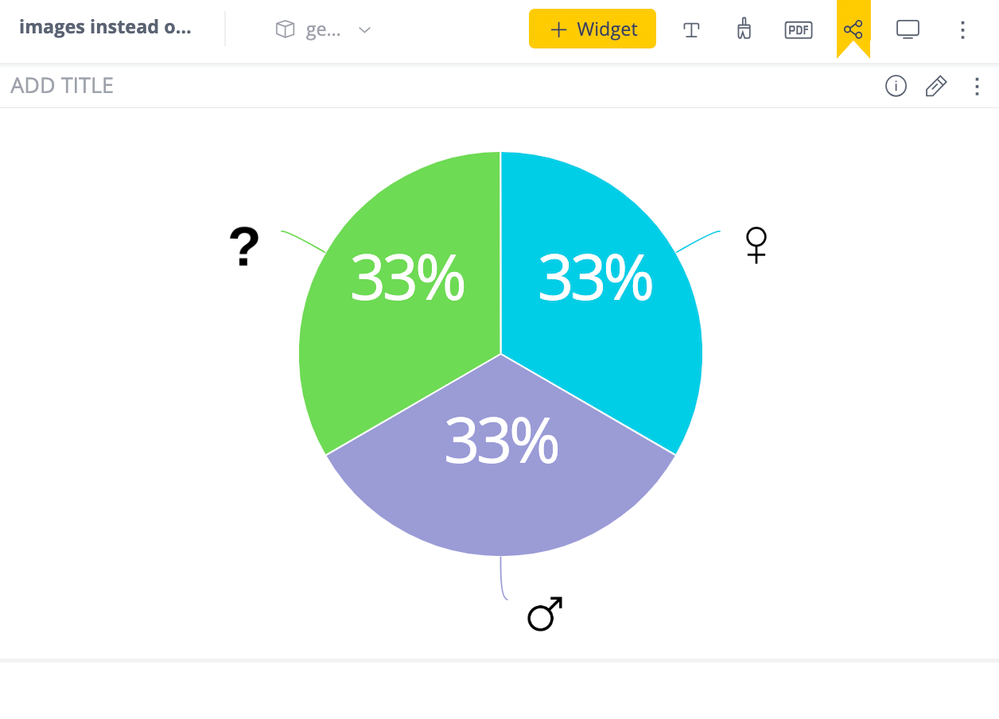999x719 pixels.
Task: Expand the data source dropdown chevron
Action: [x=365, y=30]
